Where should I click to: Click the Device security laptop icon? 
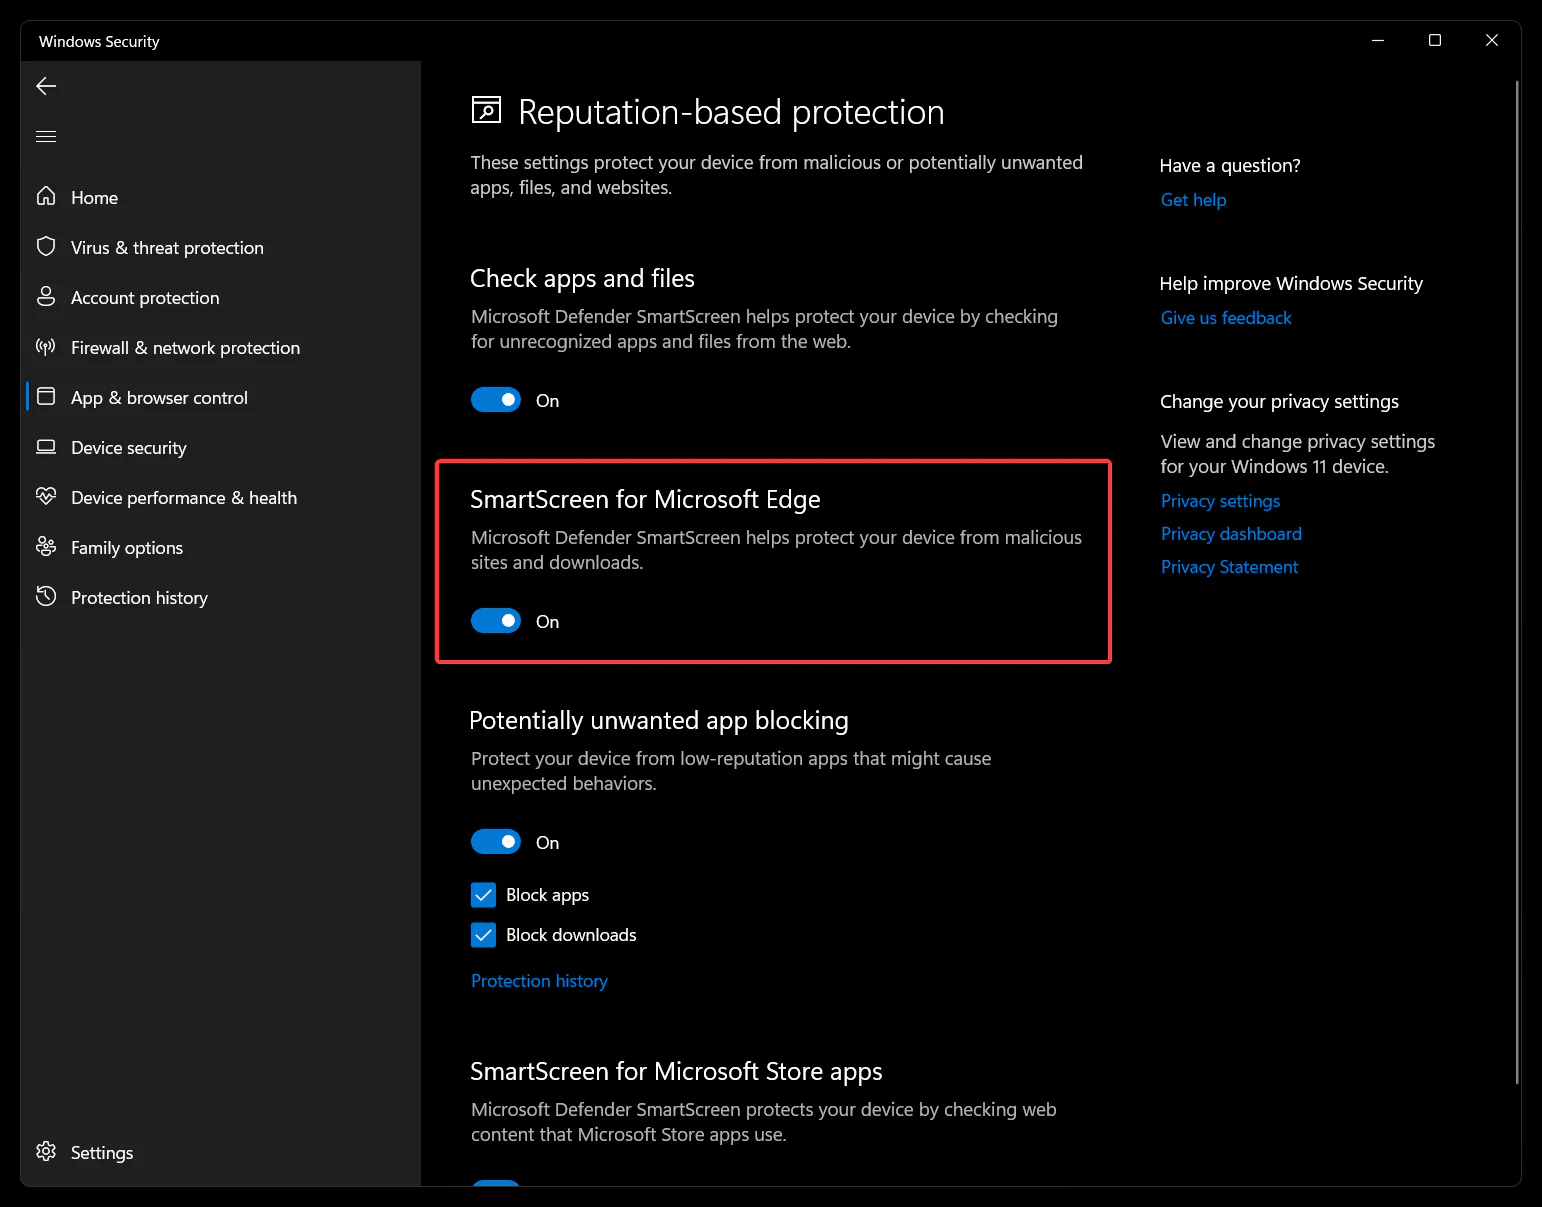(x=46, y=447)
